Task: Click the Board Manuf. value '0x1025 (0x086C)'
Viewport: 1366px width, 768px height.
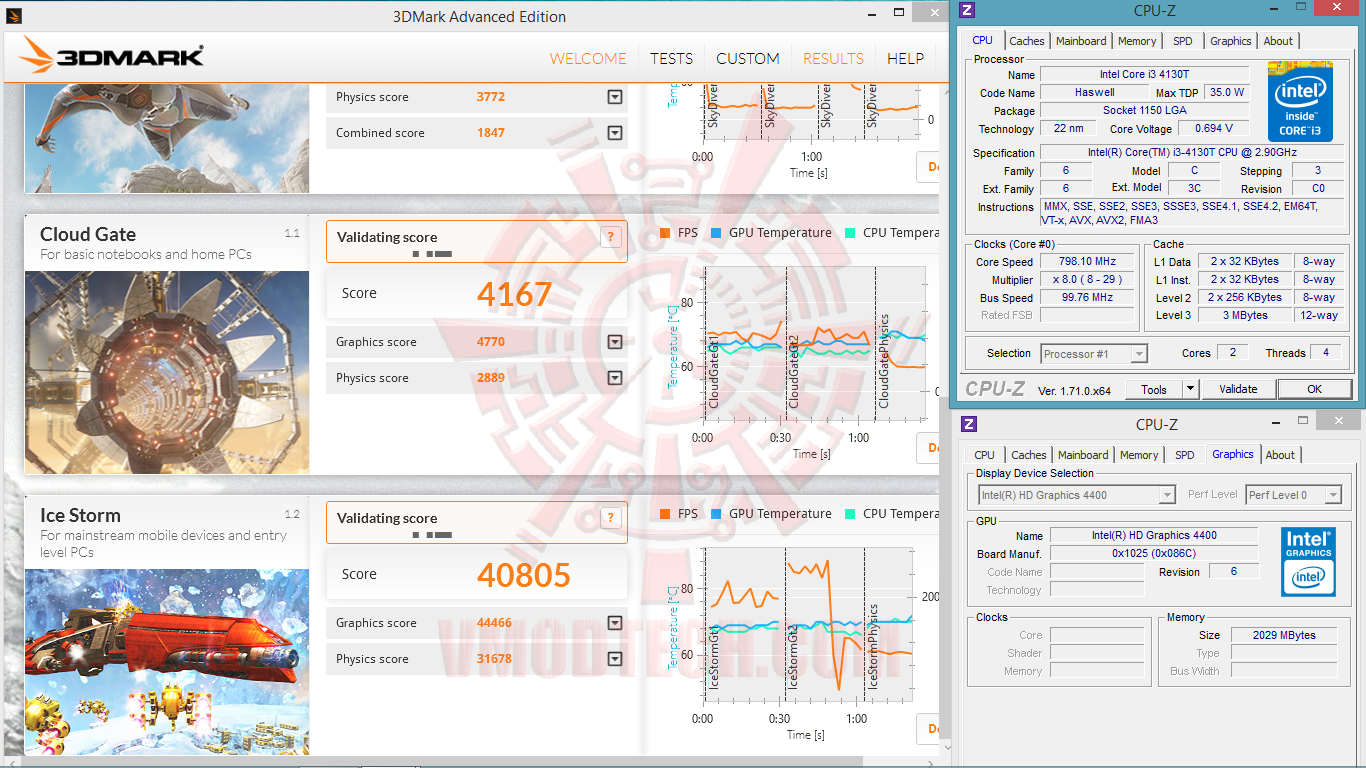Action: pyautogui.click(x=1154, y=554)
